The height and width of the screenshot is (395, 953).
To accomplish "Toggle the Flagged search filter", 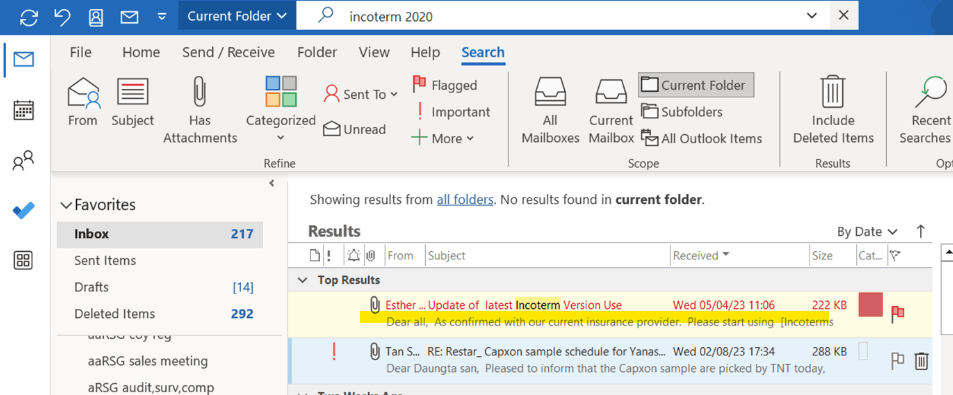I will point(445,85).
